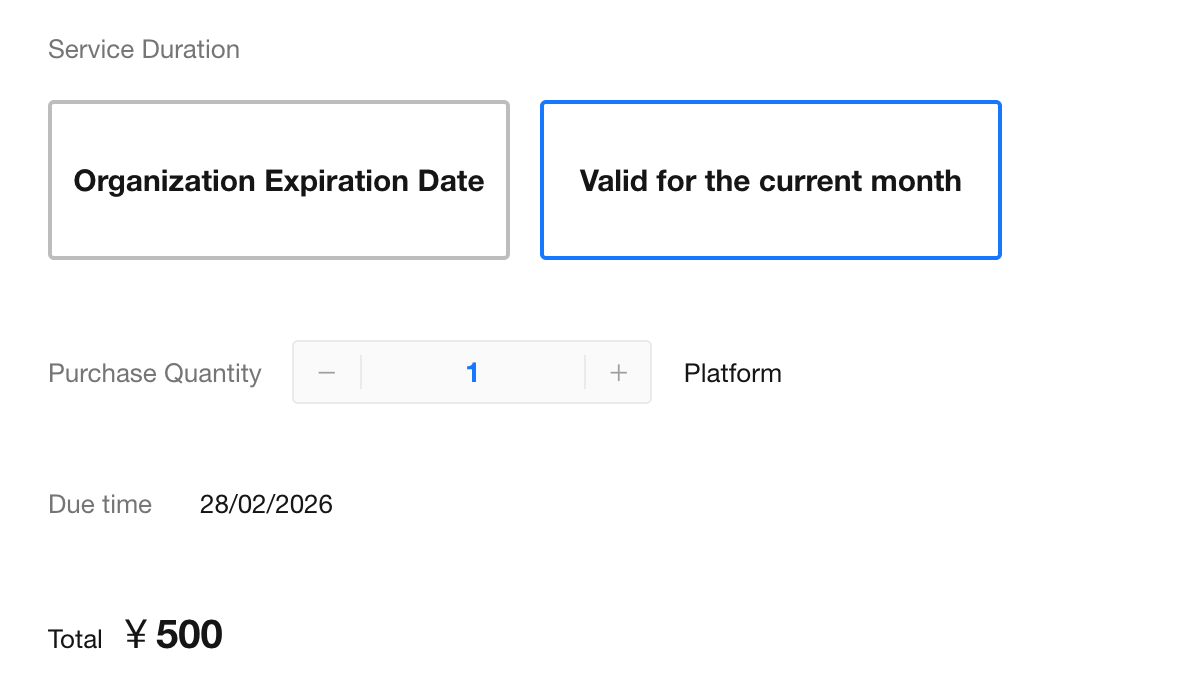
Task: Select Organization Expiration Date duration option
Action: tap(279, 180)
